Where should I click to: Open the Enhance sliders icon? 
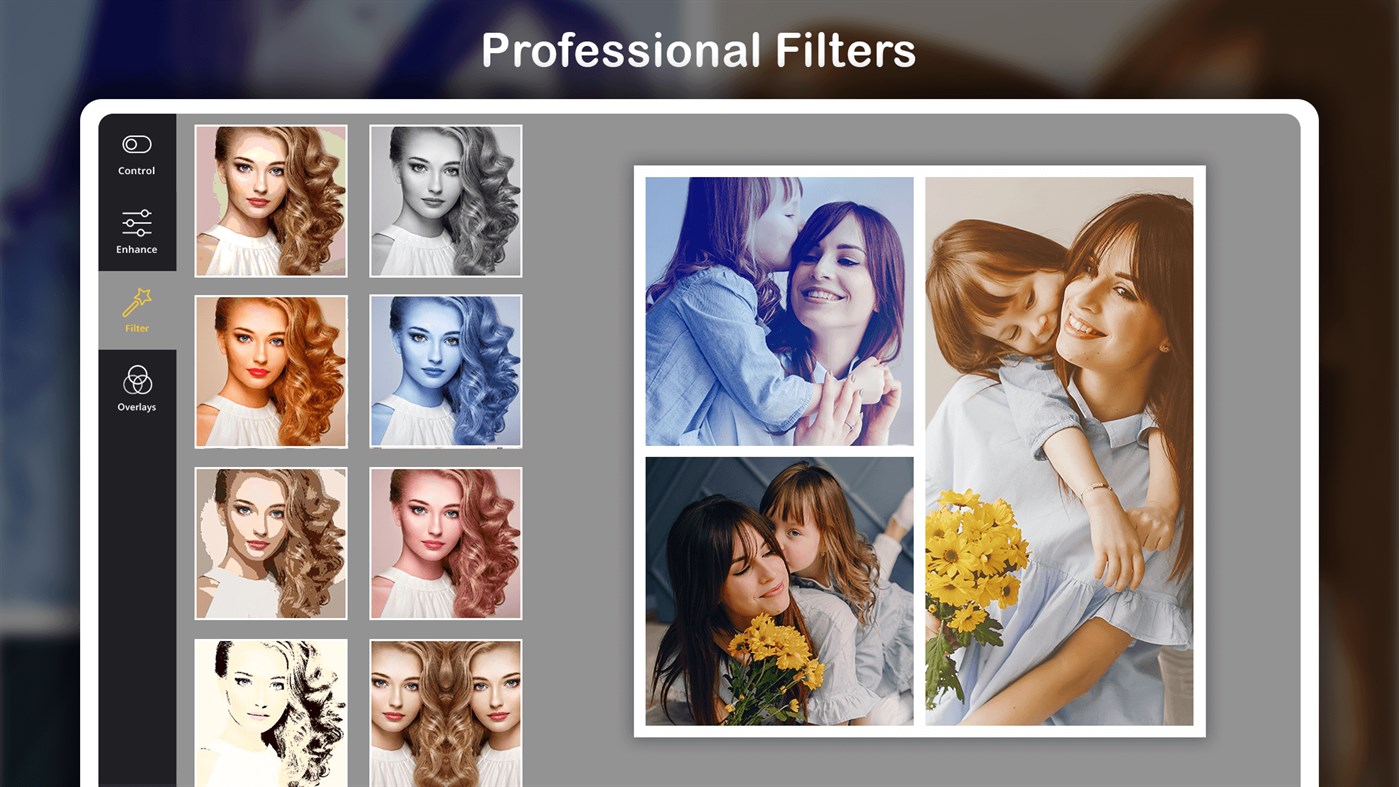tap(136, 222)
